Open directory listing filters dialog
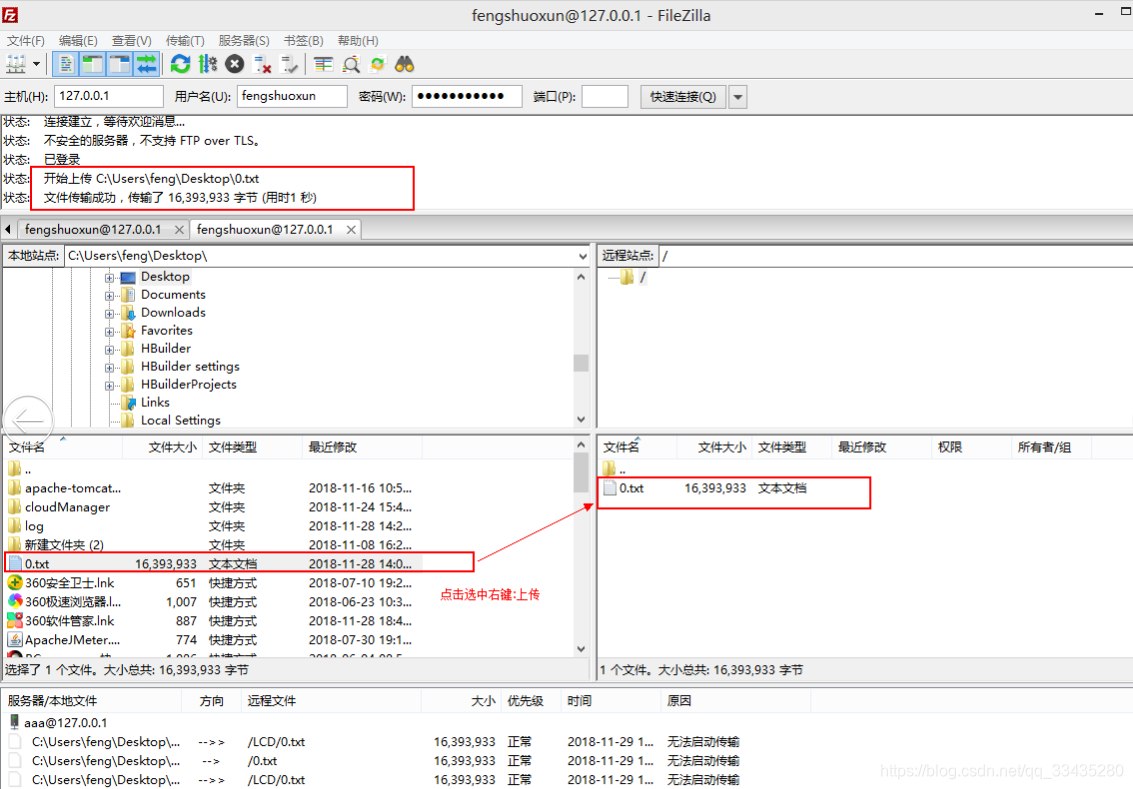The height and width of the screenshot is (789, 1133). (323, 64)
